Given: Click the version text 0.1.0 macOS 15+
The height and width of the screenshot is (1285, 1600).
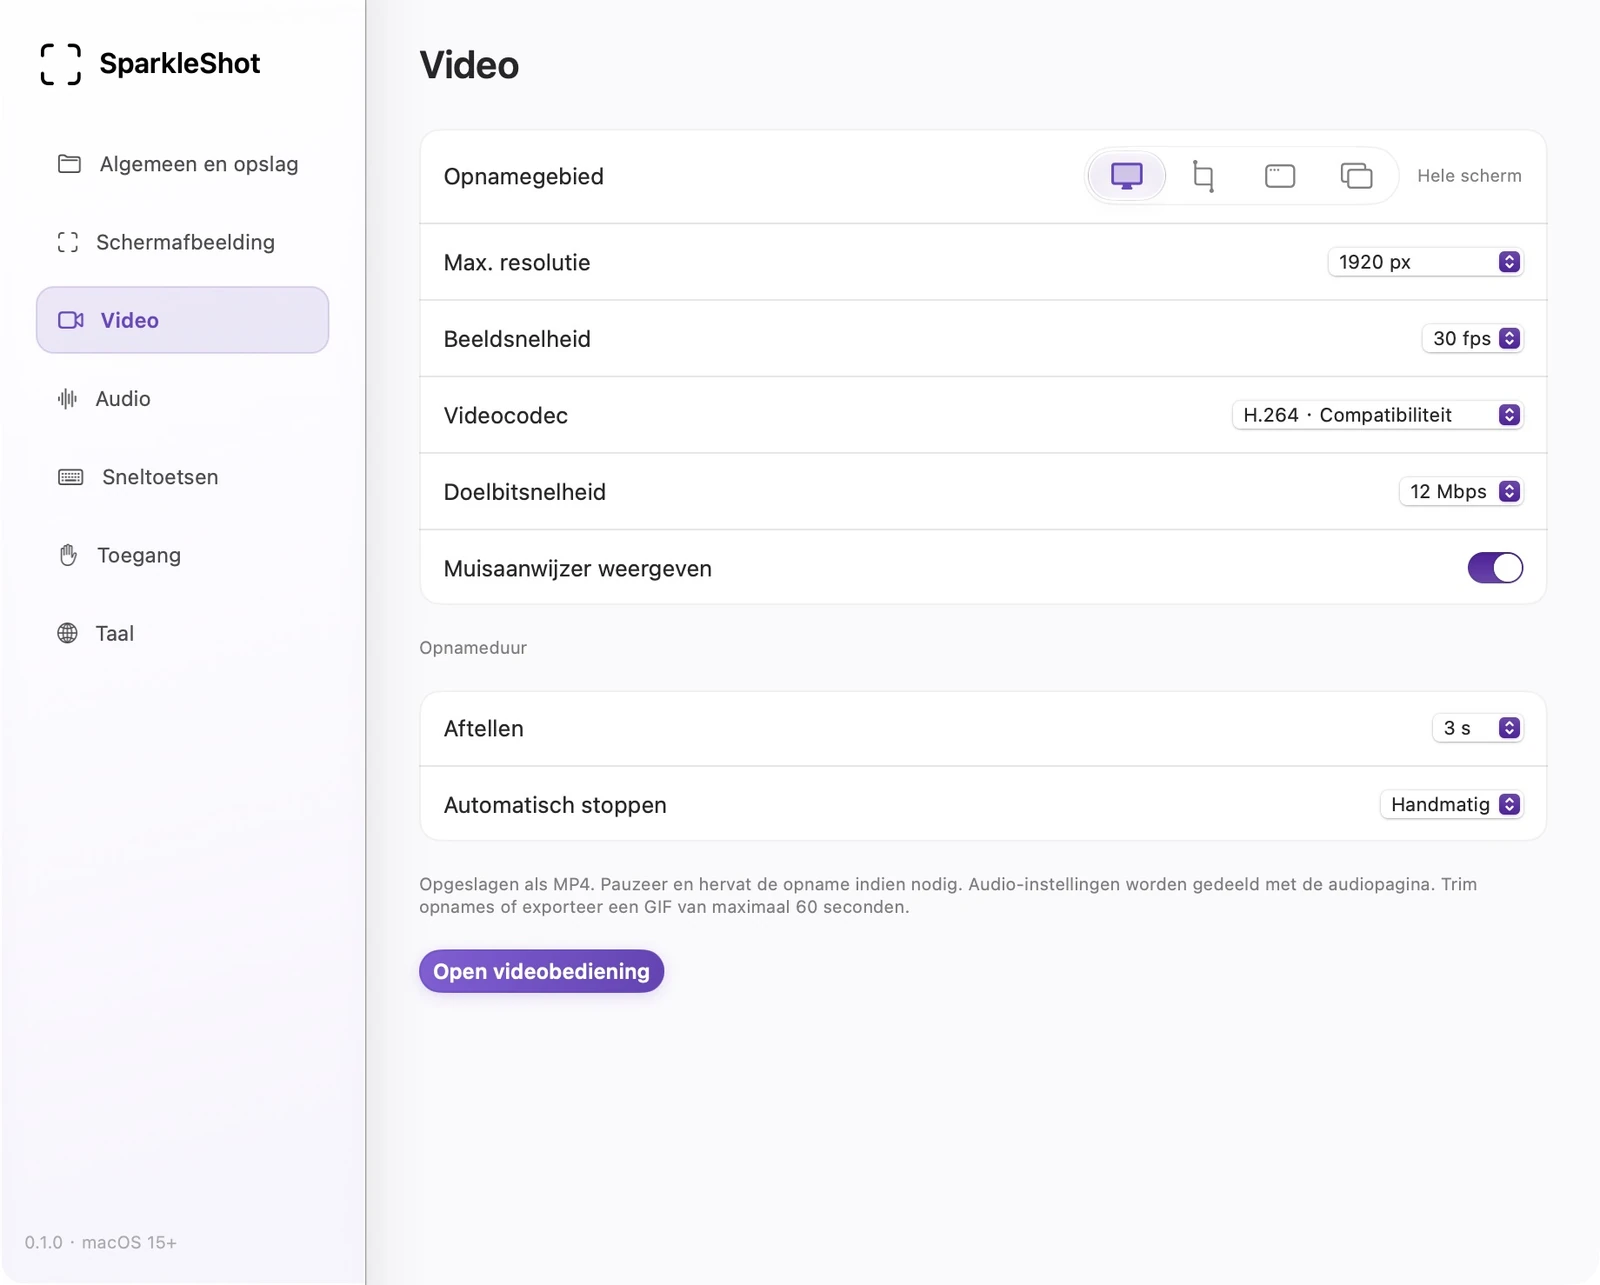Looking at the screenshot, I should coord(101,1242).
